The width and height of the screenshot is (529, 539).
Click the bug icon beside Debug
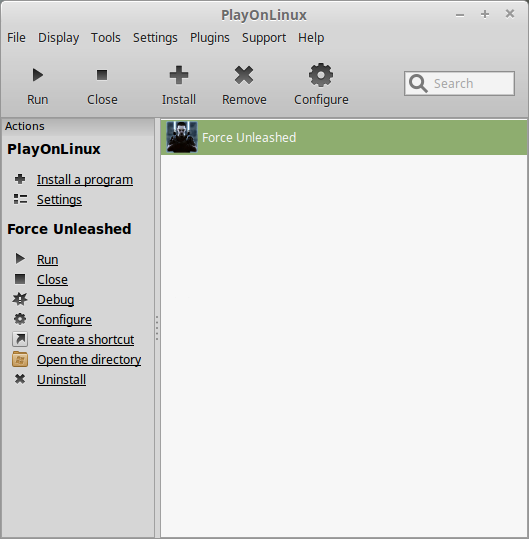coord(20,299)
